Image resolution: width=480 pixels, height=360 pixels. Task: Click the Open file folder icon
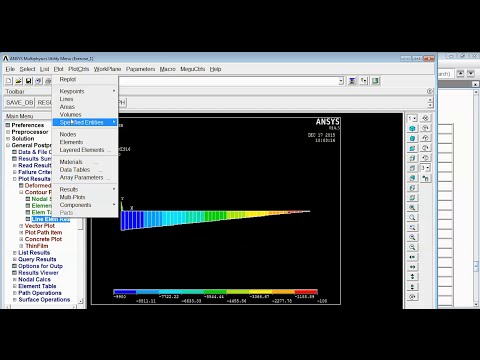point(19,81)
